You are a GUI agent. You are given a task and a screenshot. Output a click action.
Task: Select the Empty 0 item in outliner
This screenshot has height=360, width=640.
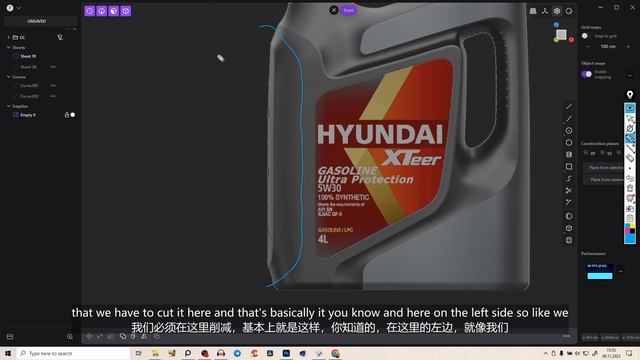coord(28,115)
